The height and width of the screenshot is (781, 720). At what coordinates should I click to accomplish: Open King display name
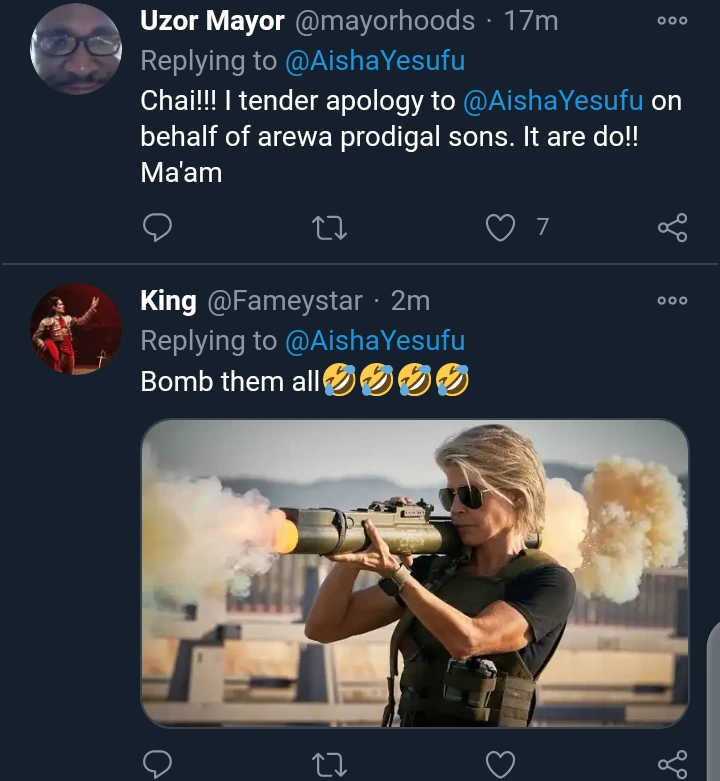point(168,300)
